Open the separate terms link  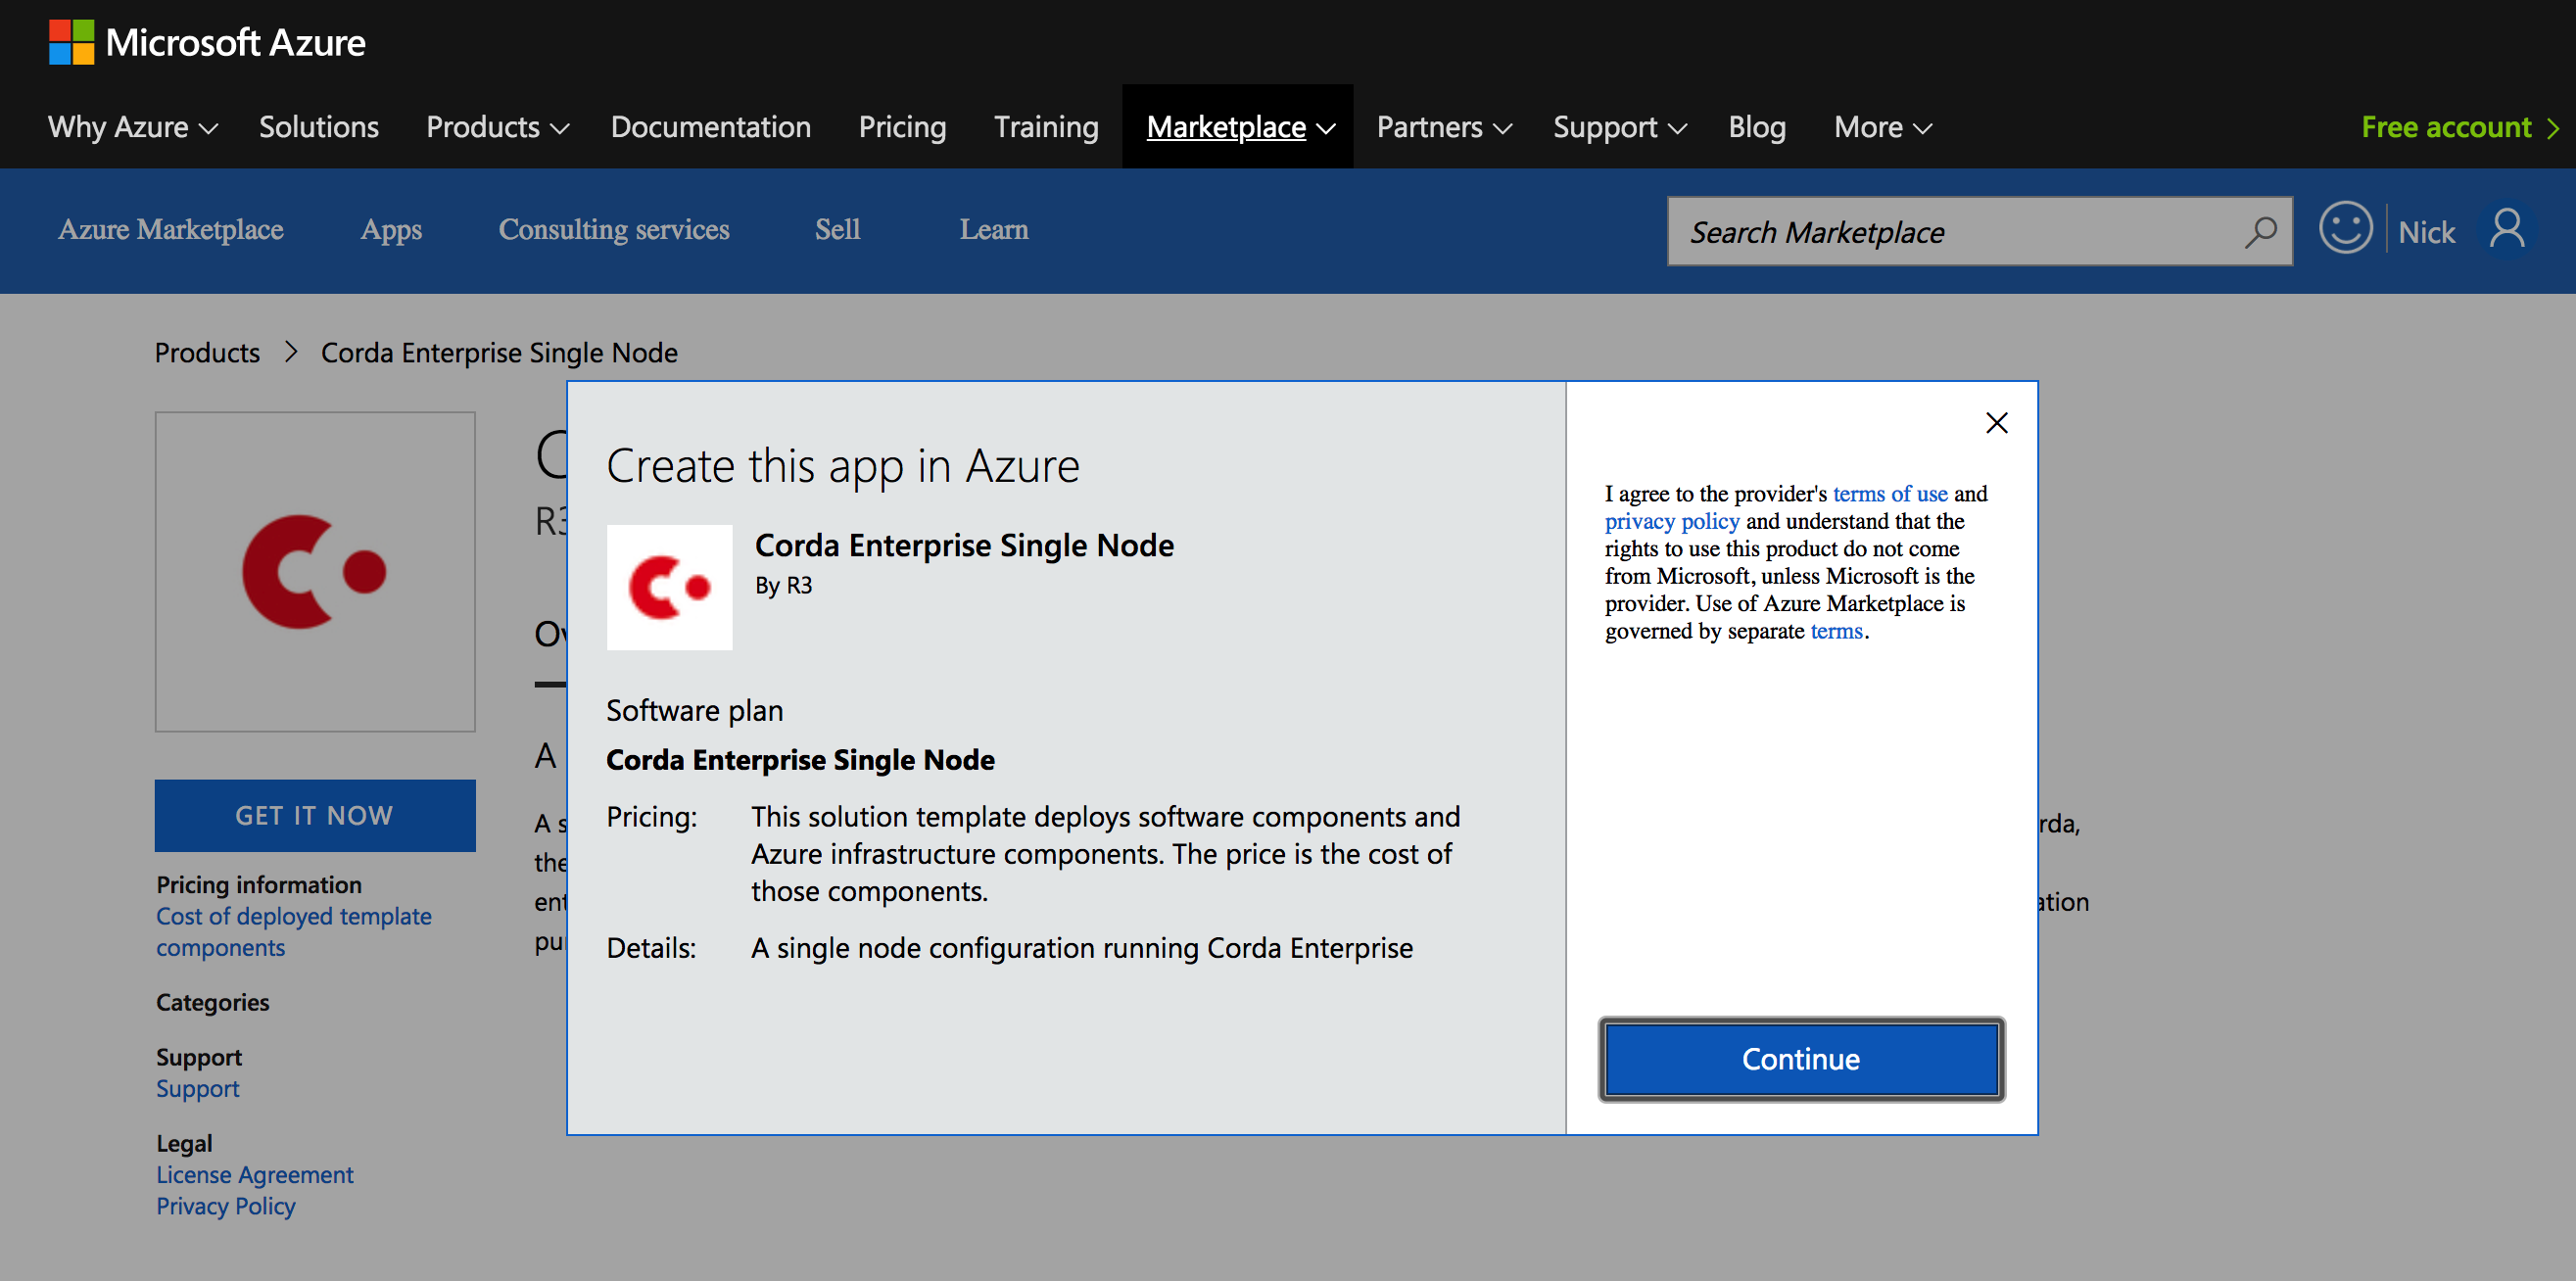point(1836,631)
